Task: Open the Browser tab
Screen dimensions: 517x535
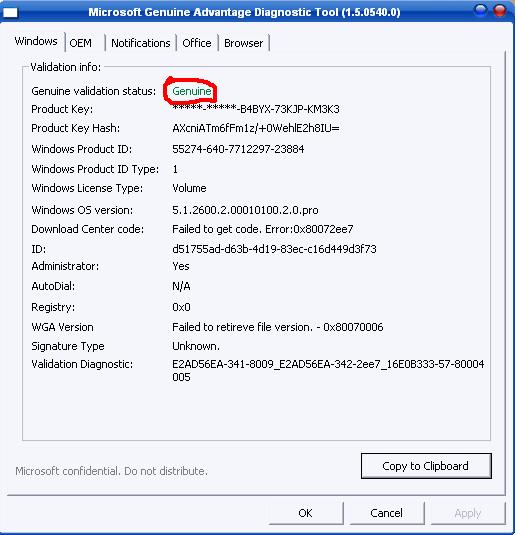Action: (x=244, y=43)
